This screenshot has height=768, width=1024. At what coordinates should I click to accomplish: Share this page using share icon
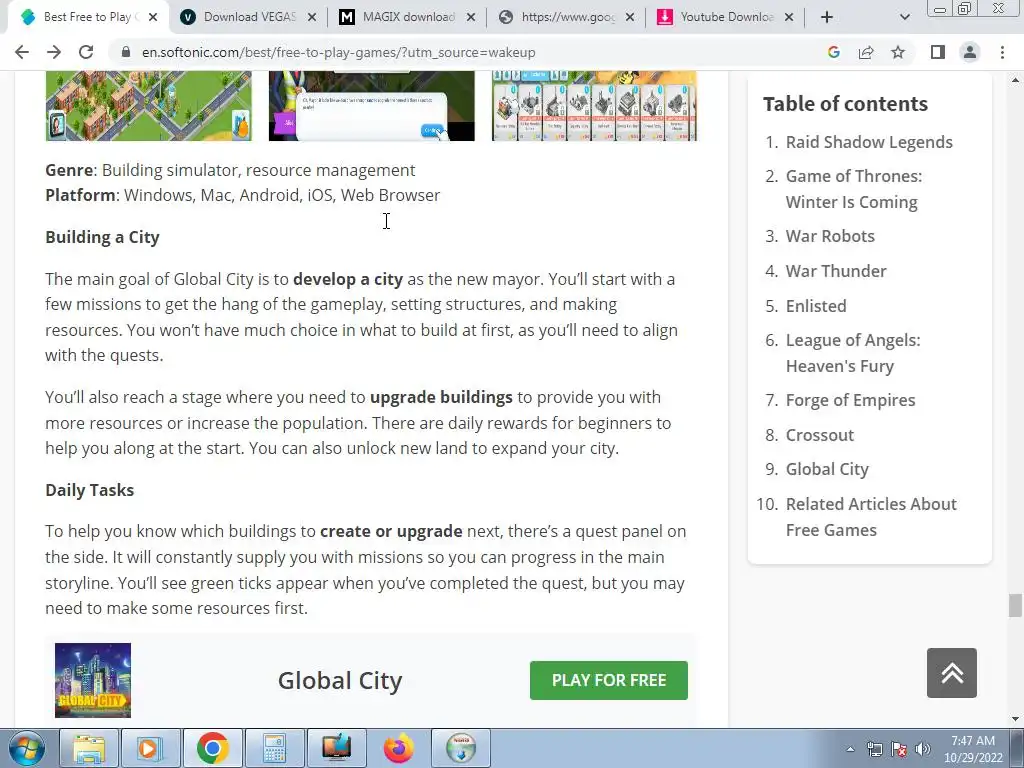coord(866,52)
